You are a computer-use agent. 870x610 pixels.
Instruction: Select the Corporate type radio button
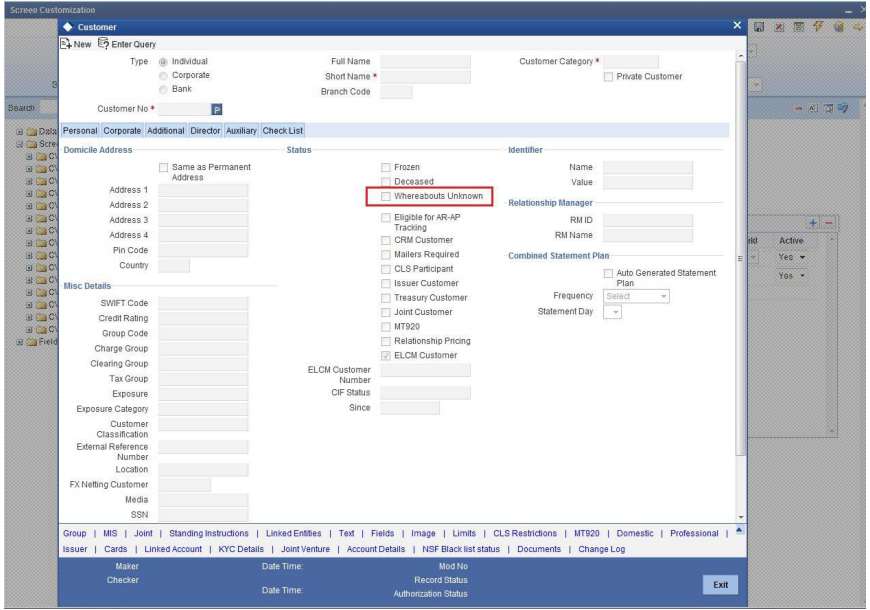(x=163, y=75)
